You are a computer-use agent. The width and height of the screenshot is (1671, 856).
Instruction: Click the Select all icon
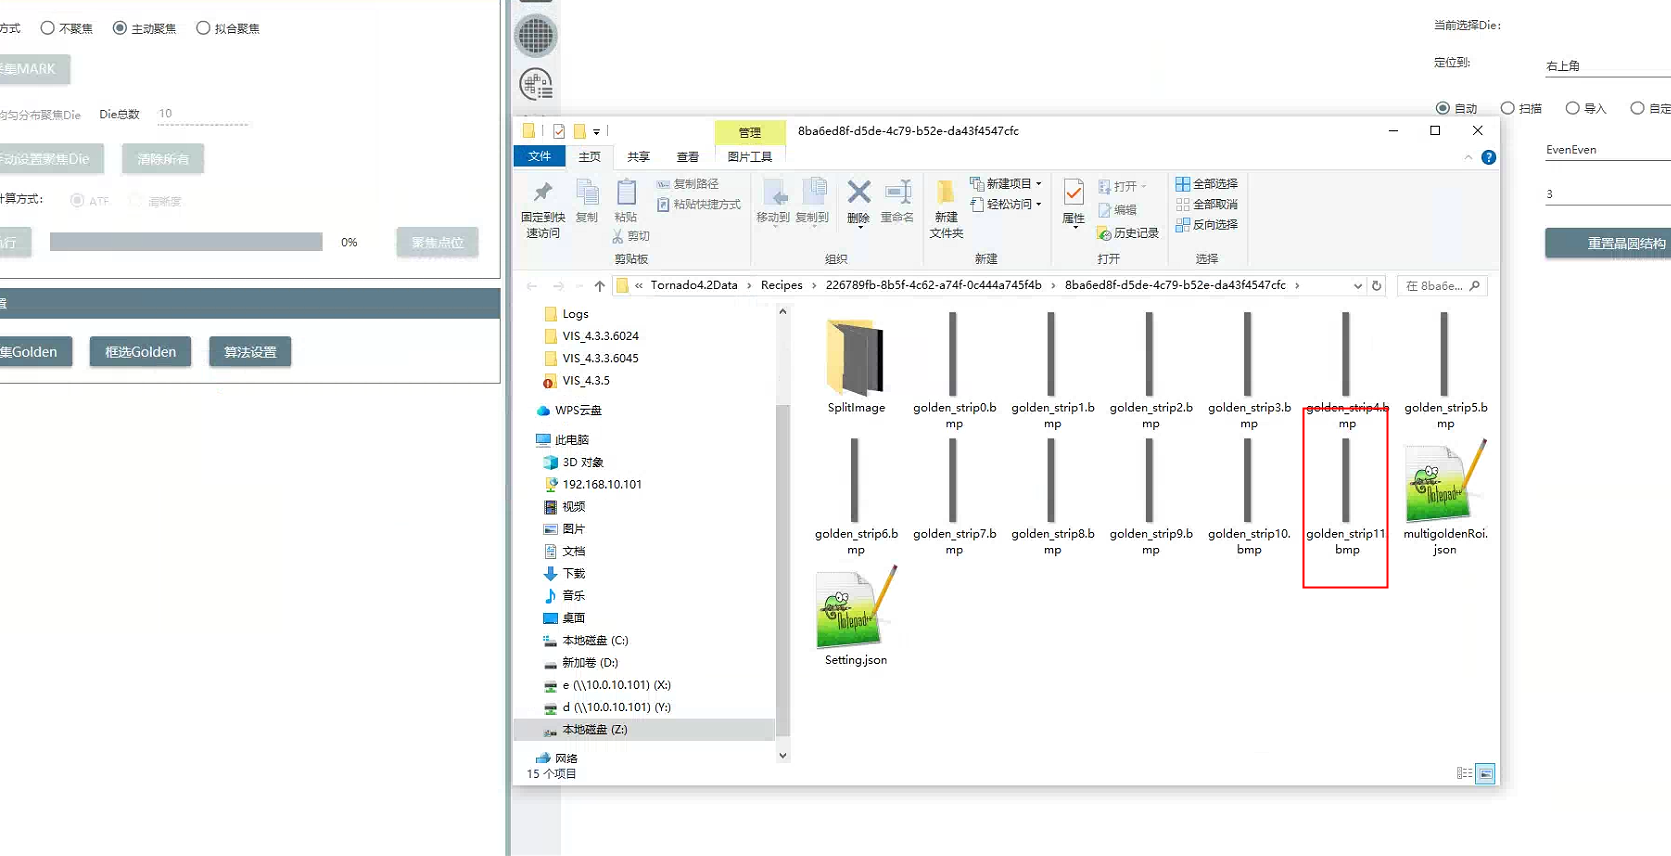(1183, 184)
